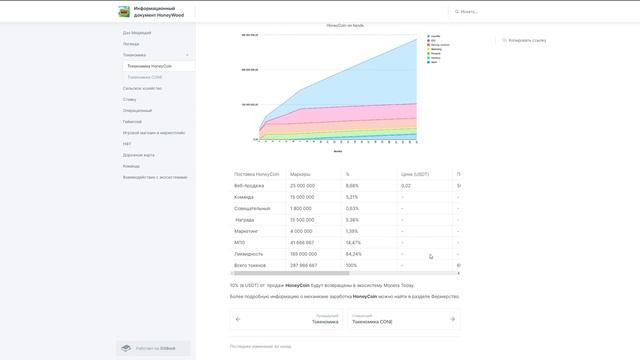Screen dimensions: 640x360
Task: Click the right arrow icon of Next card
Action: (x=452, y=319)
